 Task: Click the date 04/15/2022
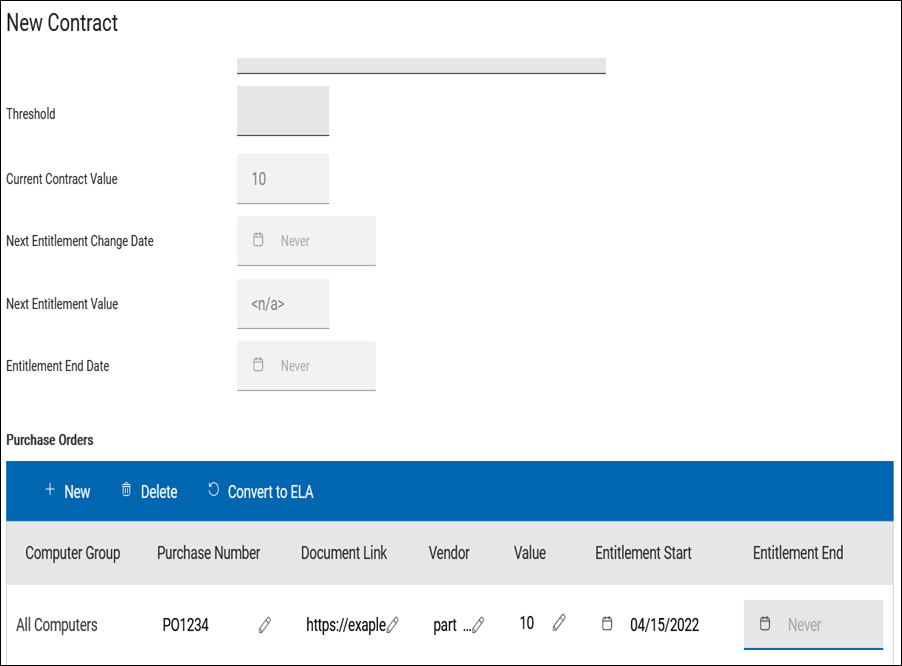pos(664,625)
